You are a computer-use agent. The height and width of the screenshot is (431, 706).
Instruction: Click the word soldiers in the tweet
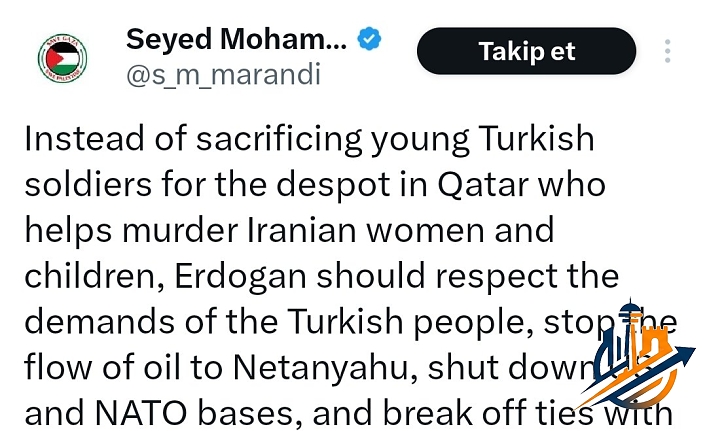pos(85,183)
